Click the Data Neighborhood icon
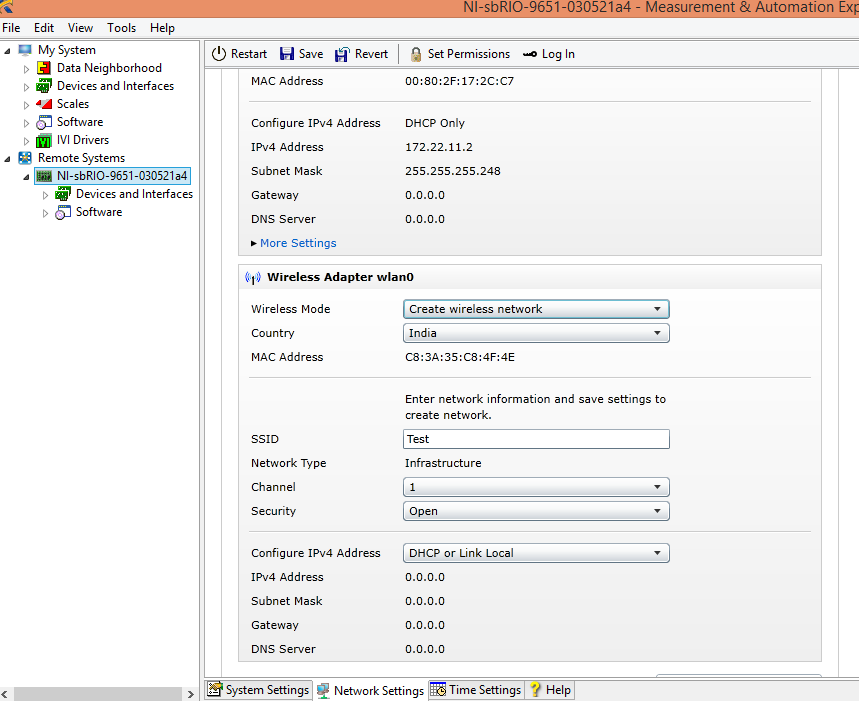The height and width of the screenshot is (701, 859). (44, 68)
